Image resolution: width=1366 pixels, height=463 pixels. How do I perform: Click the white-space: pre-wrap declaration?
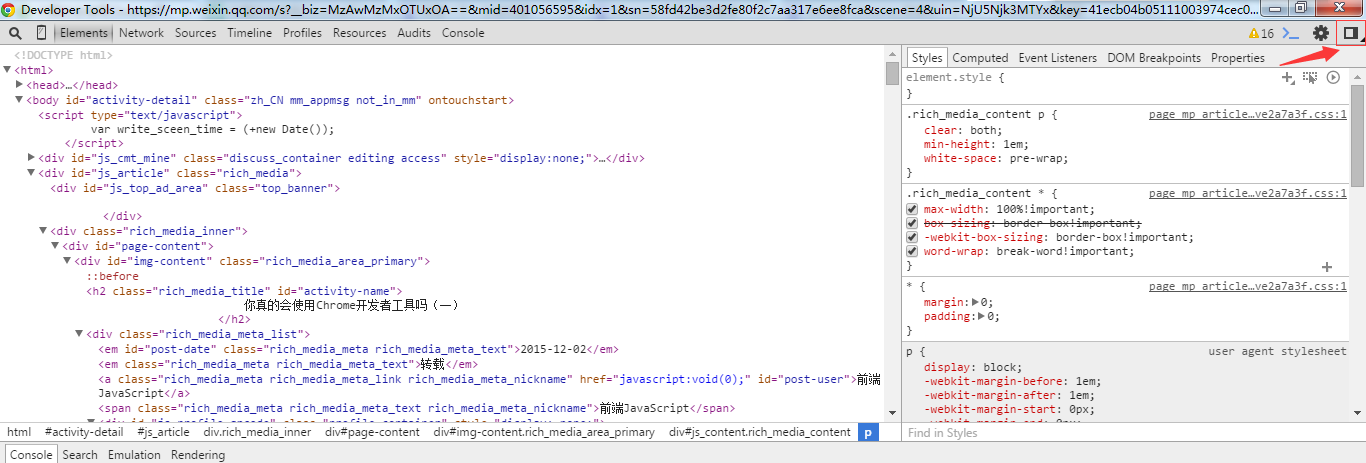pos(996,158)
